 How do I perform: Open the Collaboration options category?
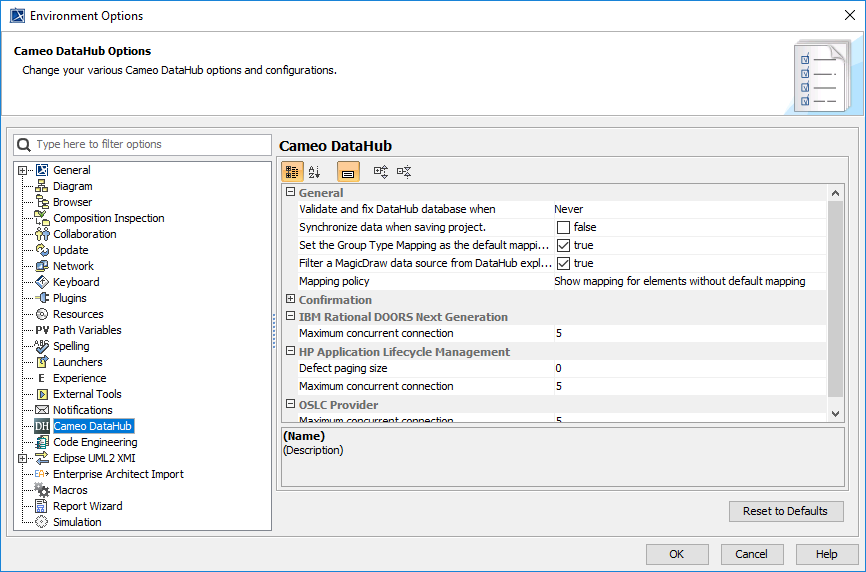point(84,234)
